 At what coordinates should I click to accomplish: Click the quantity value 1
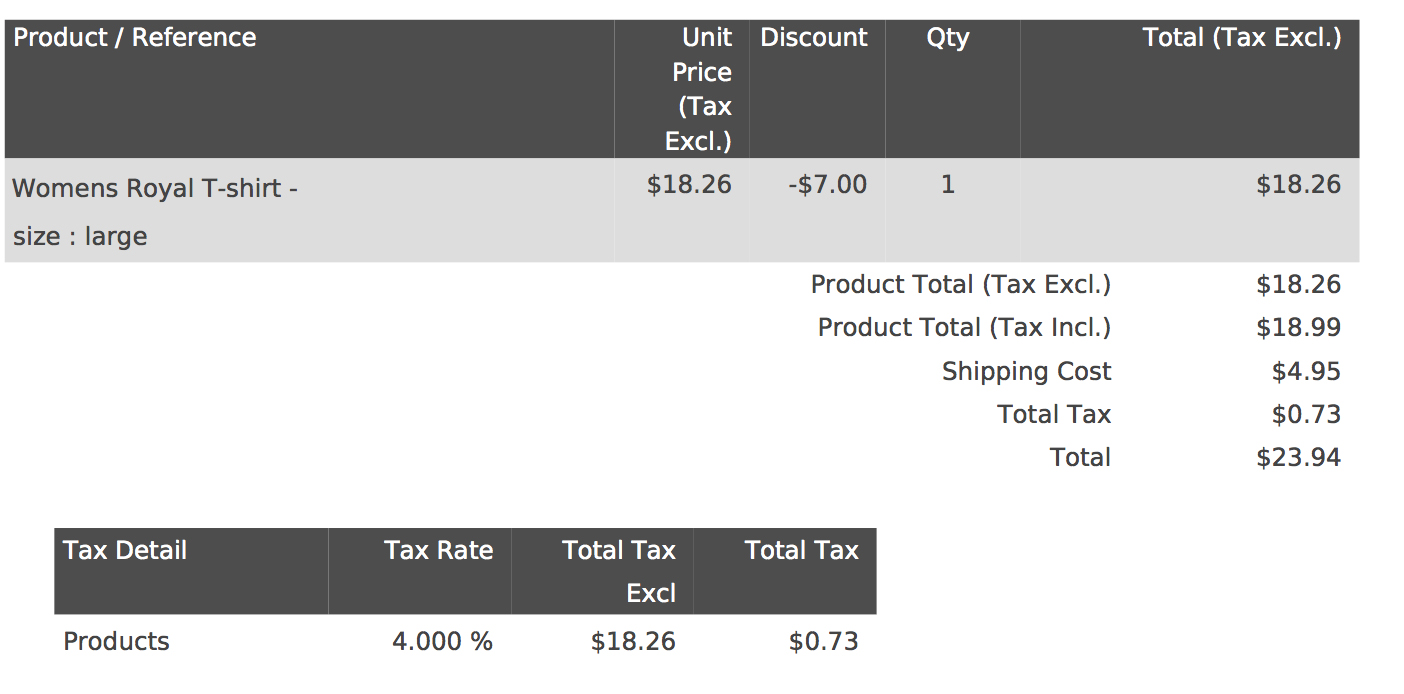tap(948, 185)
